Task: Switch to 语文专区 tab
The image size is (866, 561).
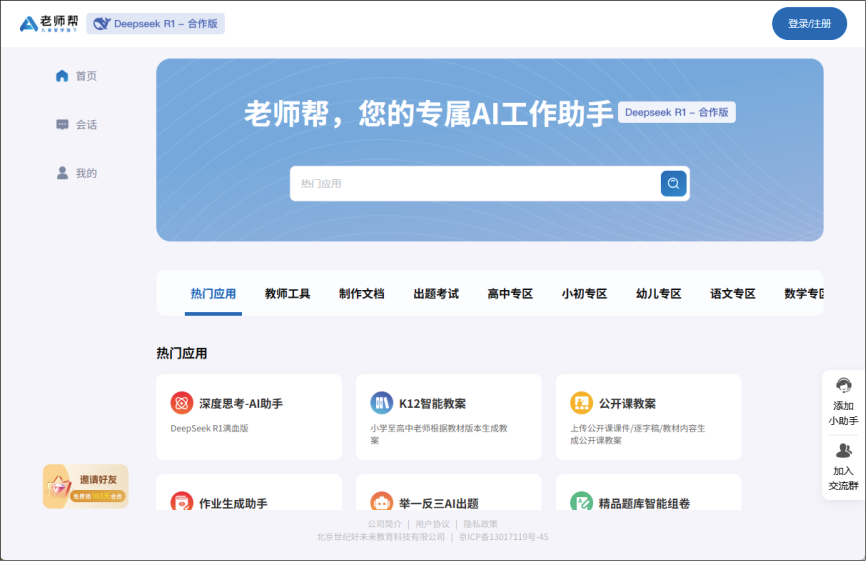Action: tap(732, 294)
